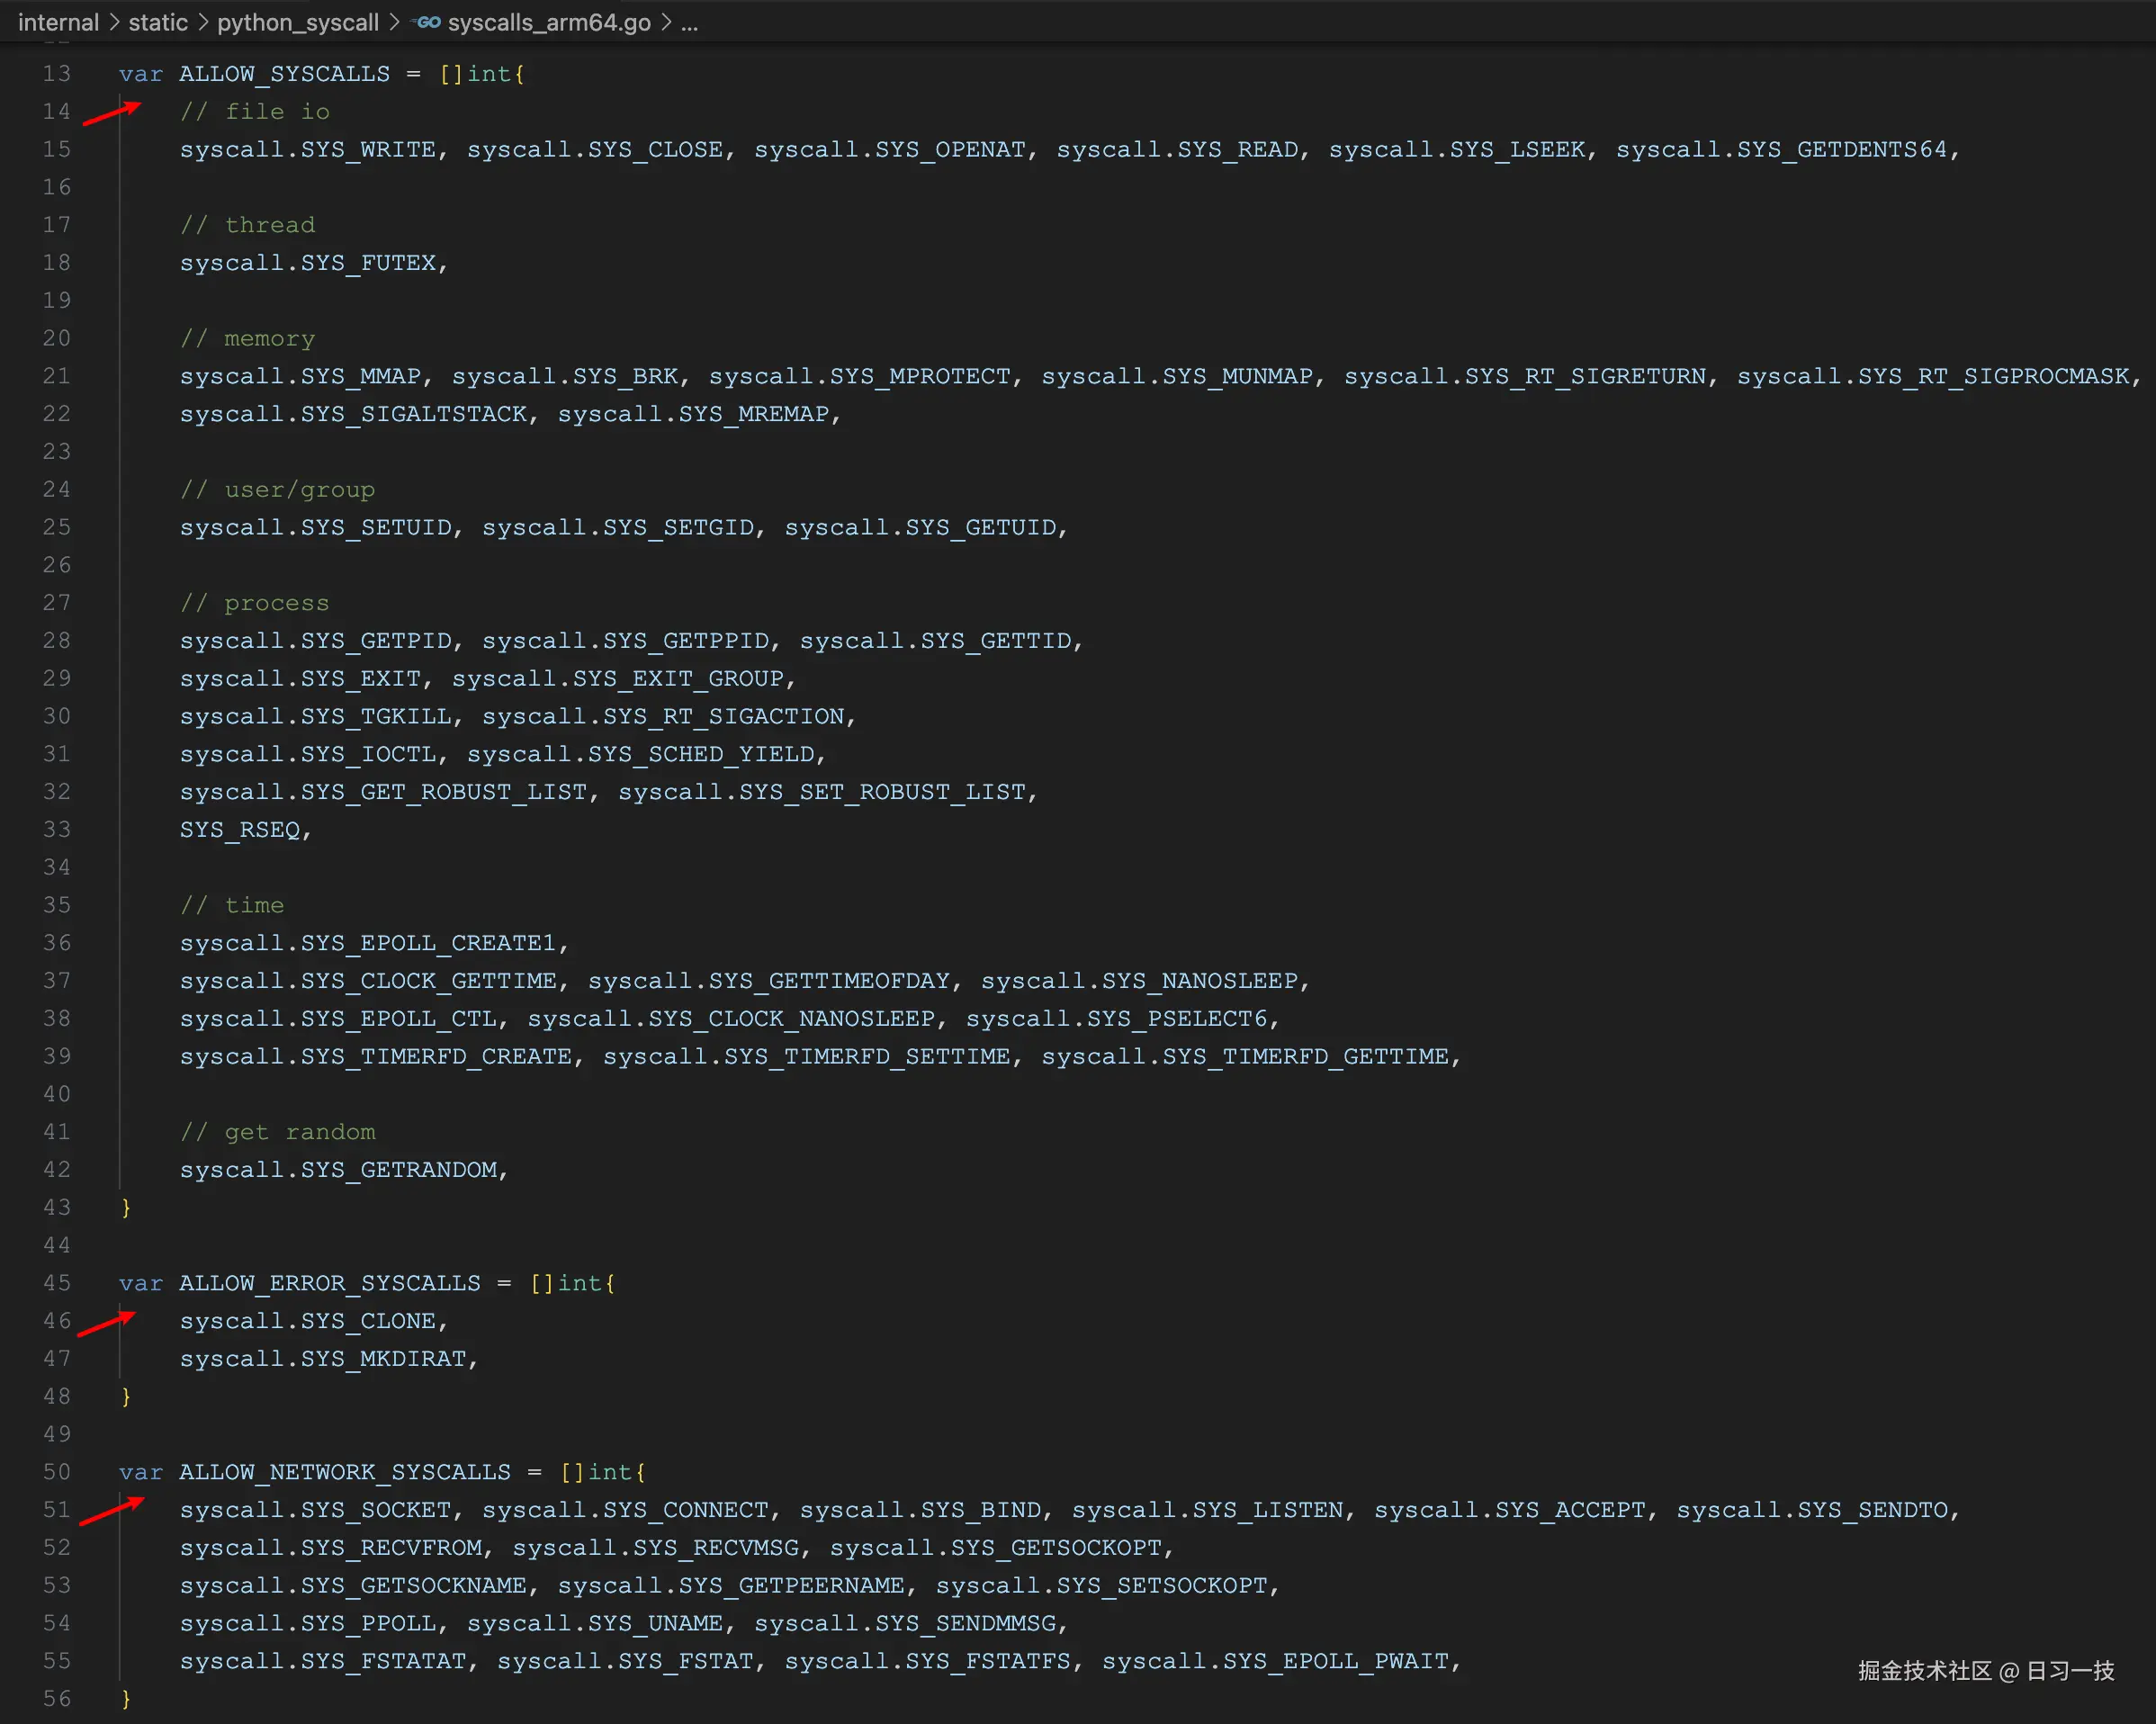Expand the breadcrumb ellipsis after syscalls_arm64.go
Viewport: 2156px width, 1724px height.
(x=689, y=22)
